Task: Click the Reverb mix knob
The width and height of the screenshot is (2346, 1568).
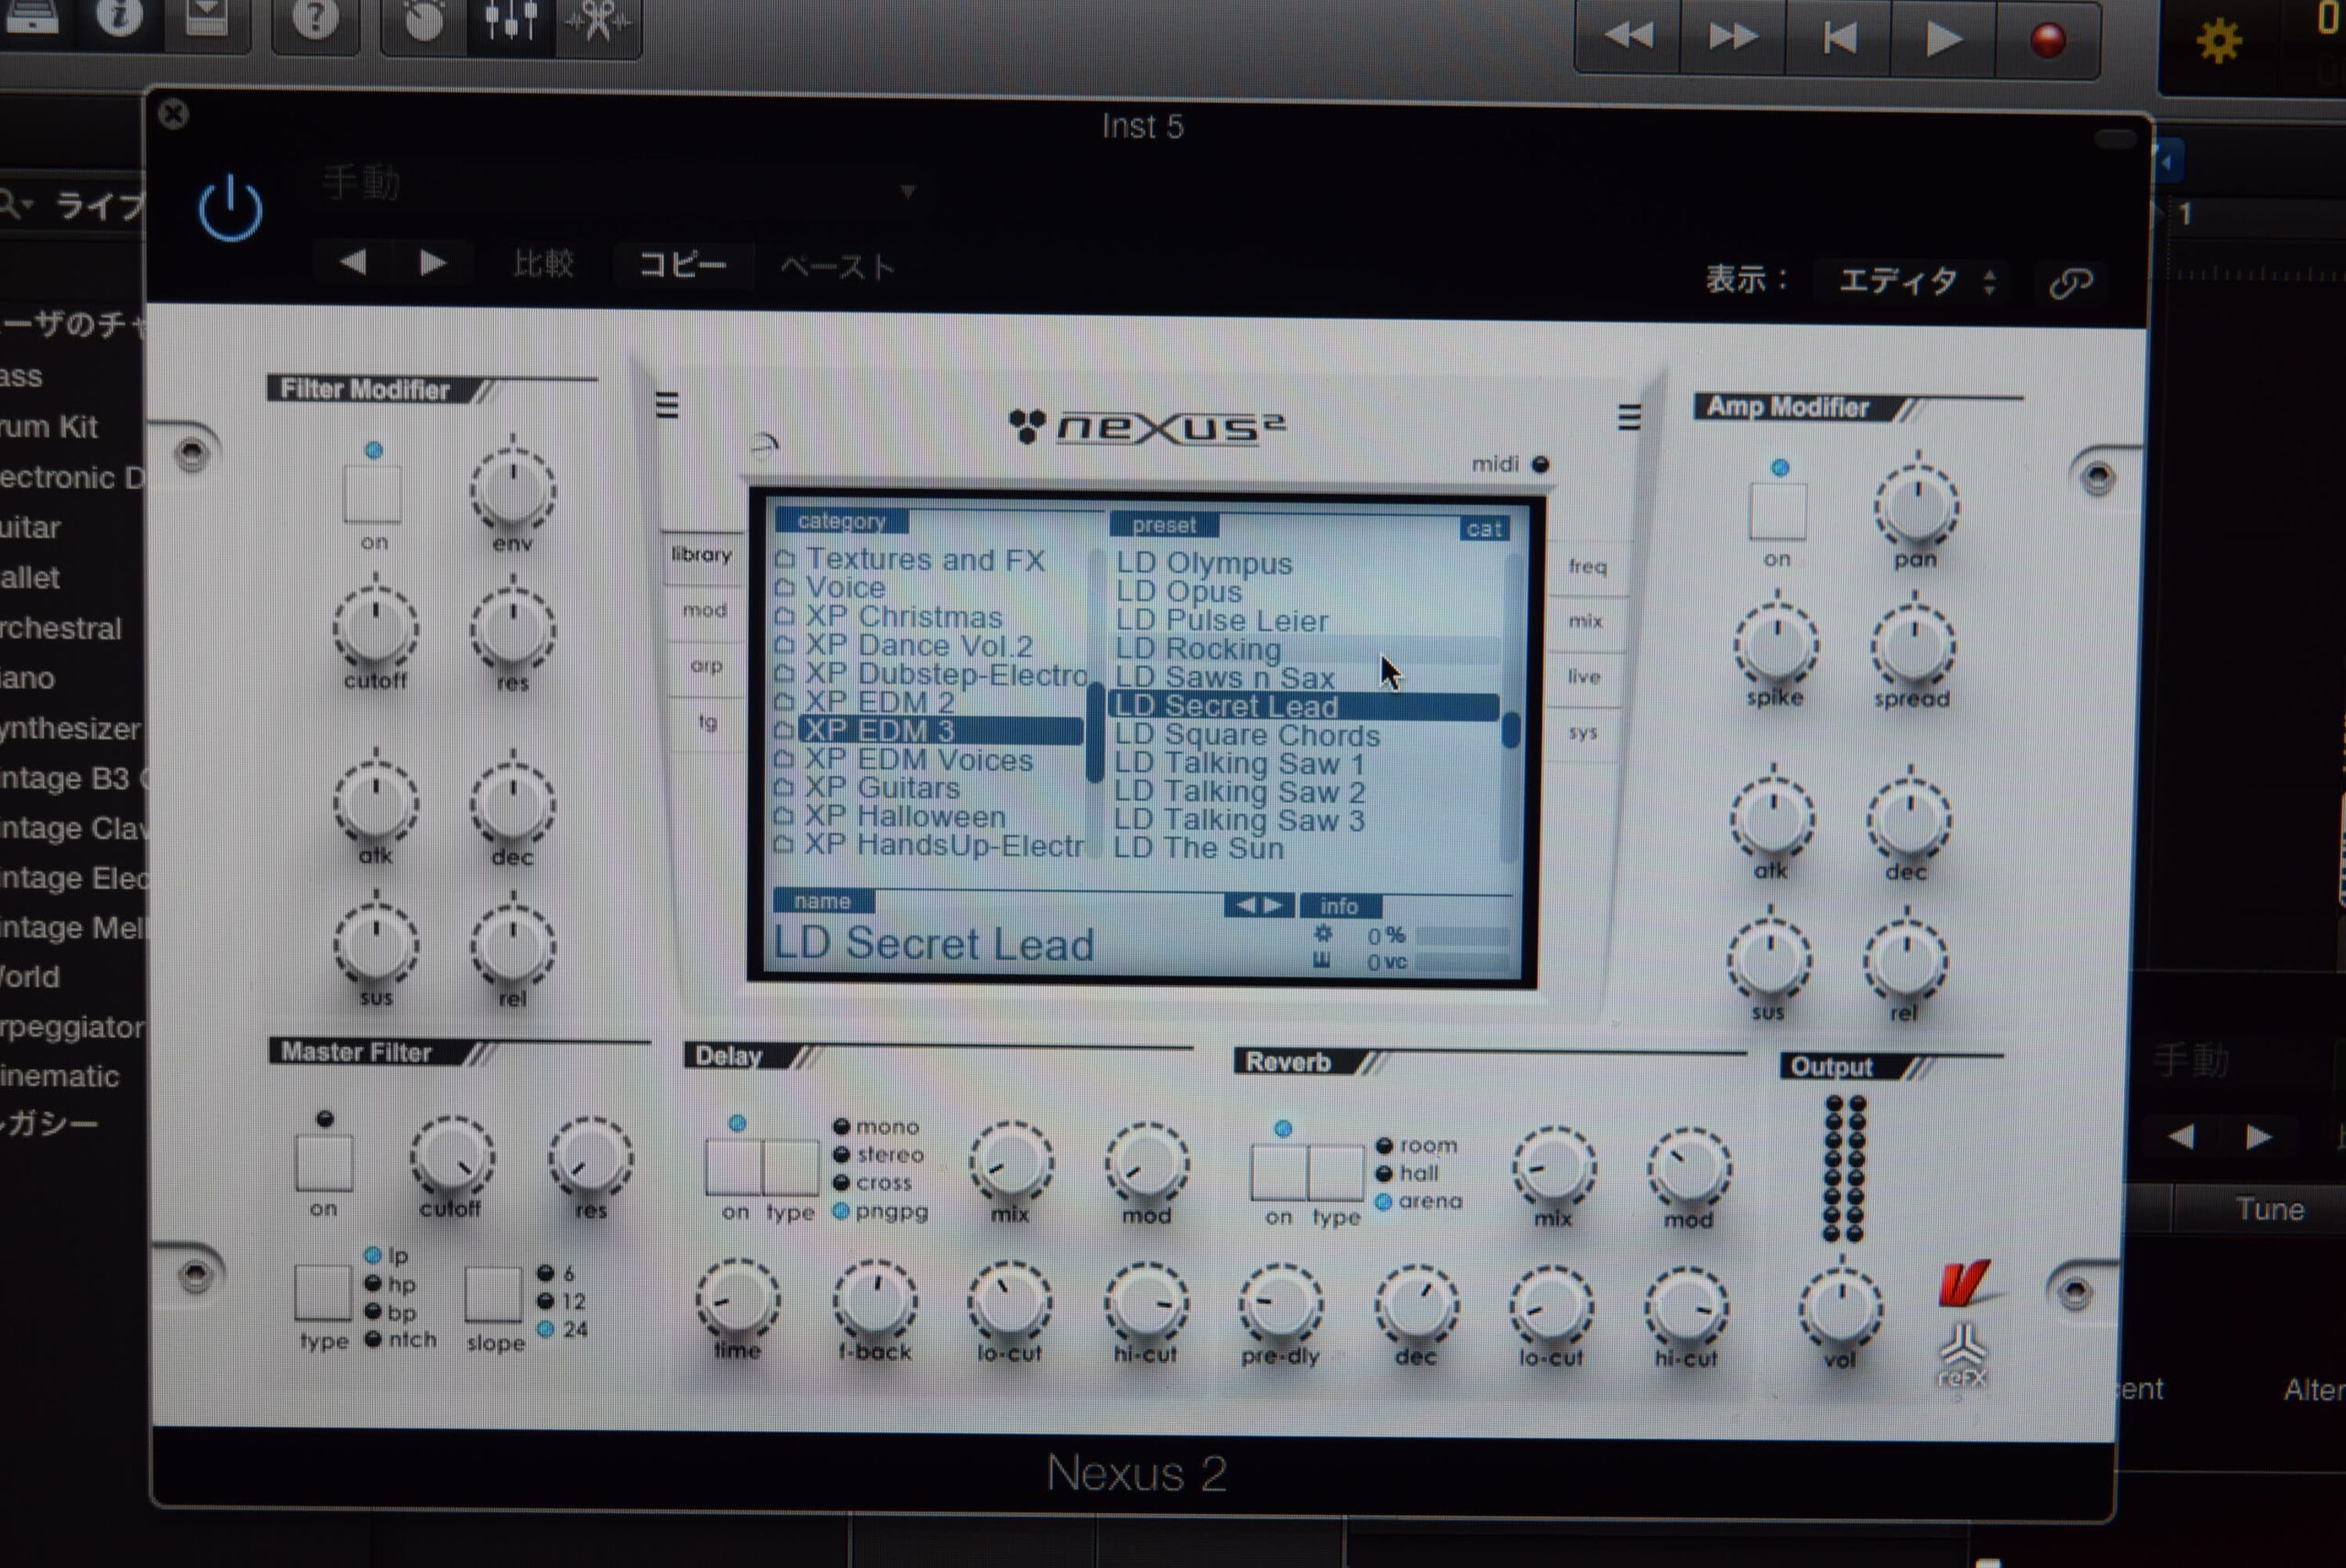Action: pyautogui.click(x=1554, y=1168)
